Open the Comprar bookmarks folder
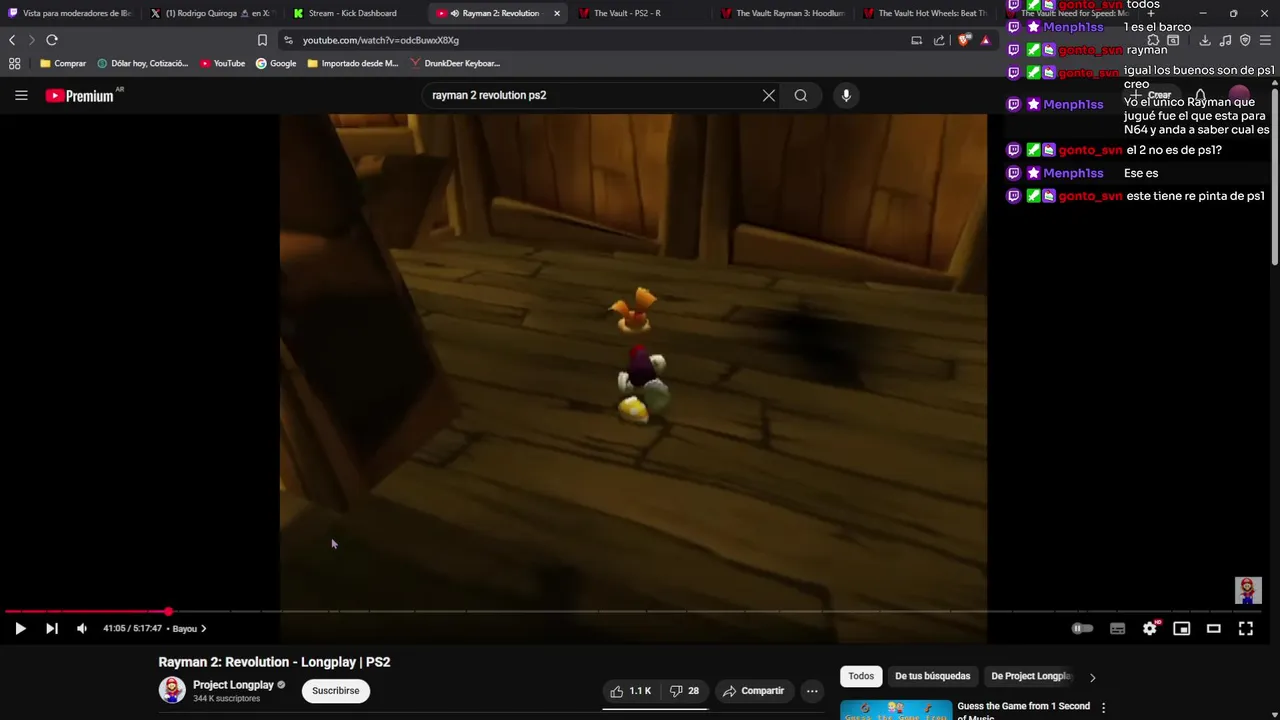 pos(63,63)
